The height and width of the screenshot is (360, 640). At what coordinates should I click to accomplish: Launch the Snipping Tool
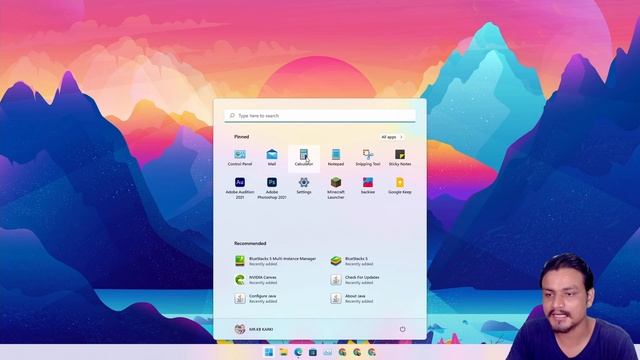click(368, 157)
